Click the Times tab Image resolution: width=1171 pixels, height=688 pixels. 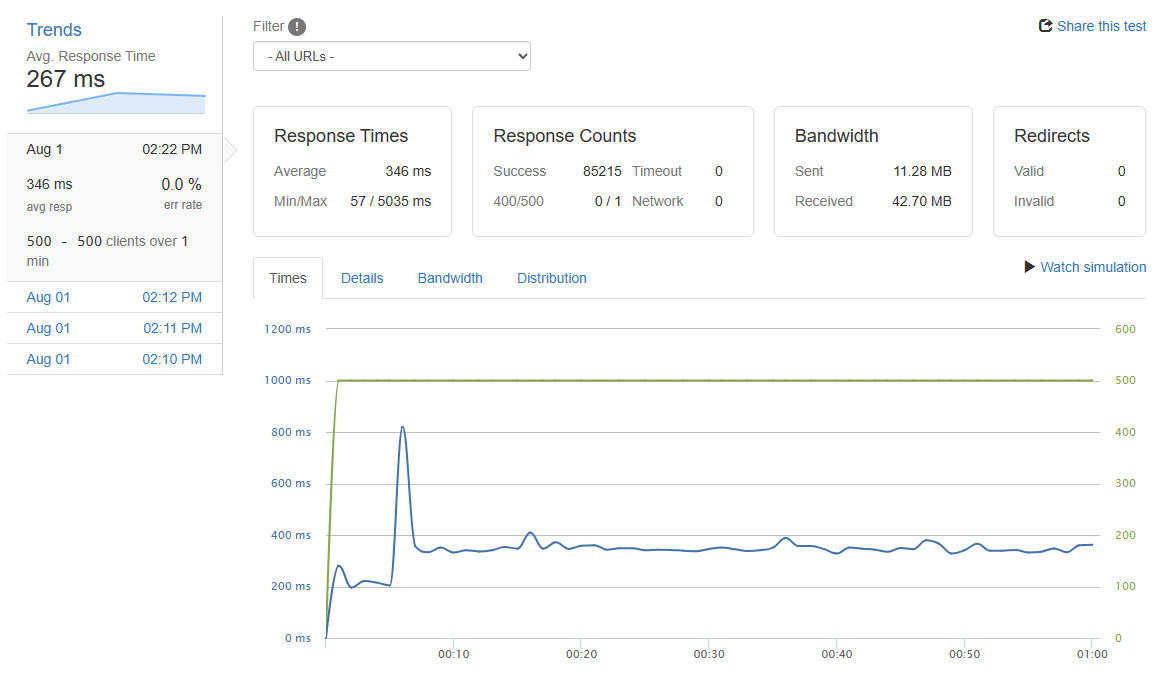click(x=287, y=278)
